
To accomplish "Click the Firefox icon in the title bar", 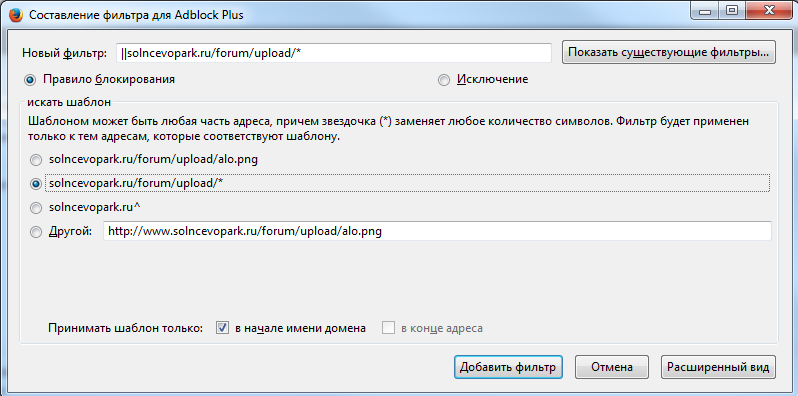I will pos(15,14).
